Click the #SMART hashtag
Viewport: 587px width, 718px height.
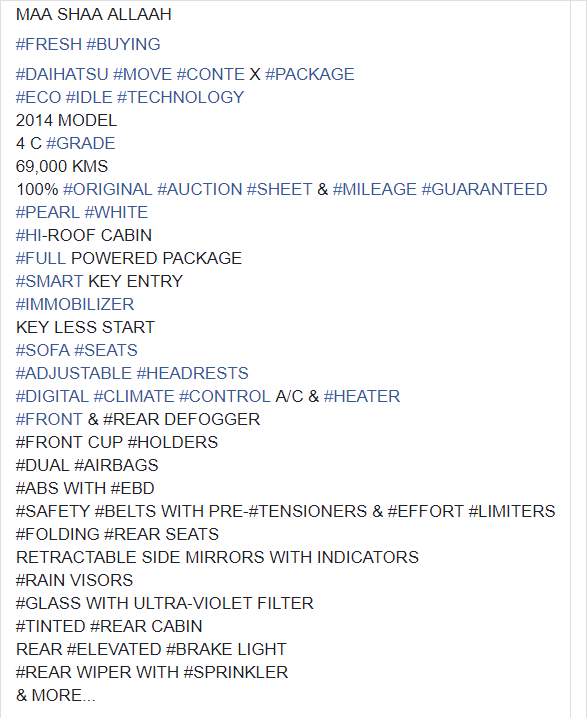pyautogui.click(x=49, y=281)
